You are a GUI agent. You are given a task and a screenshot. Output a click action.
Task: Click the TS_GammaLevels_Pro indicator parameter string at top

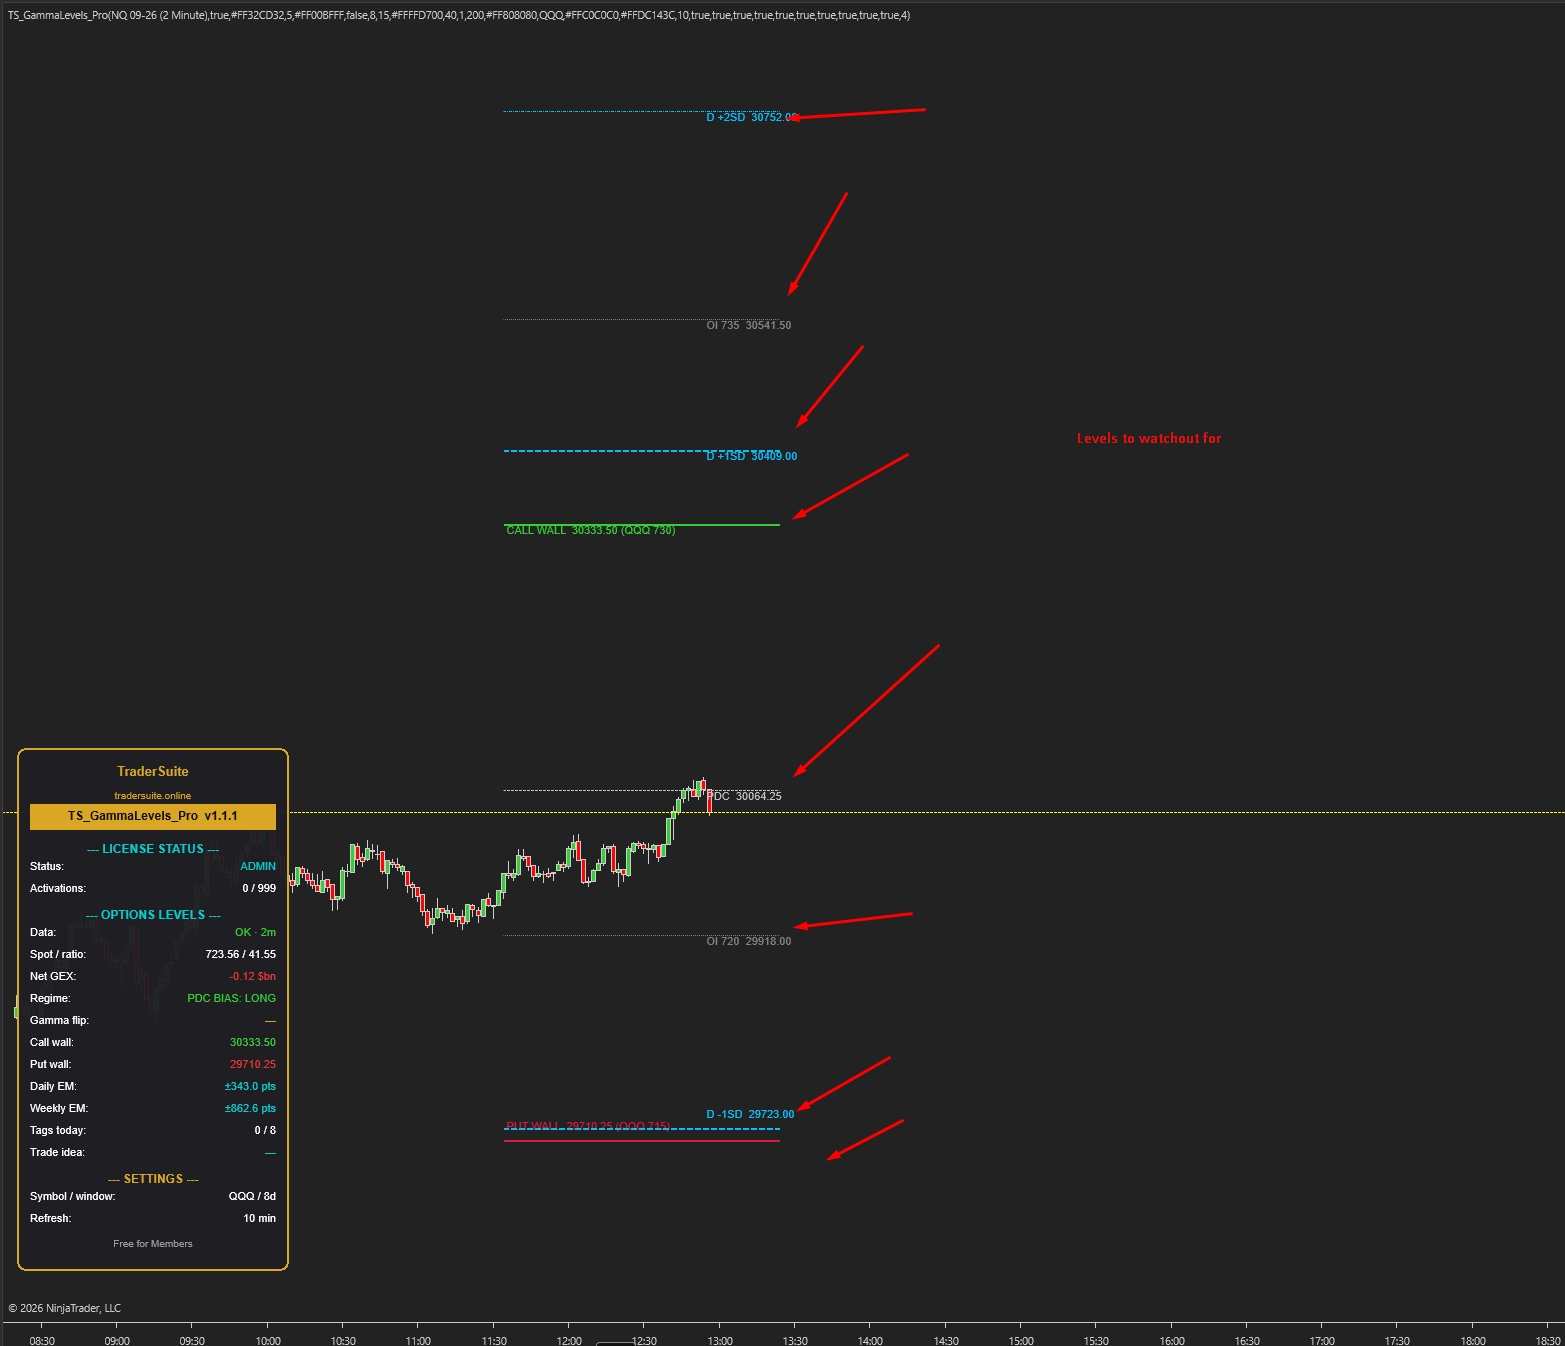[459, 15]
